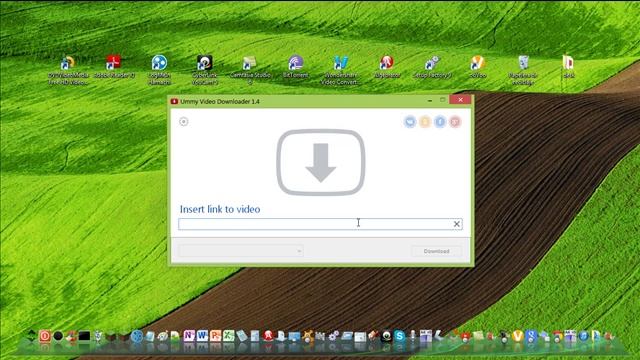Open Adobe Reader desktop shortcut
Viewport: 640px width, 360px height.
point(113,67)
